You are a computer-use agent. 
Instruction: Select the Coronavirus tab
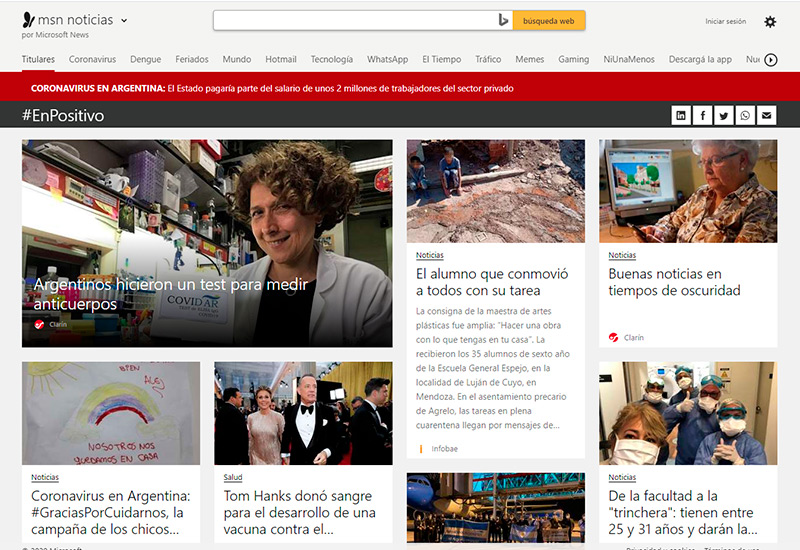(92, 60)
